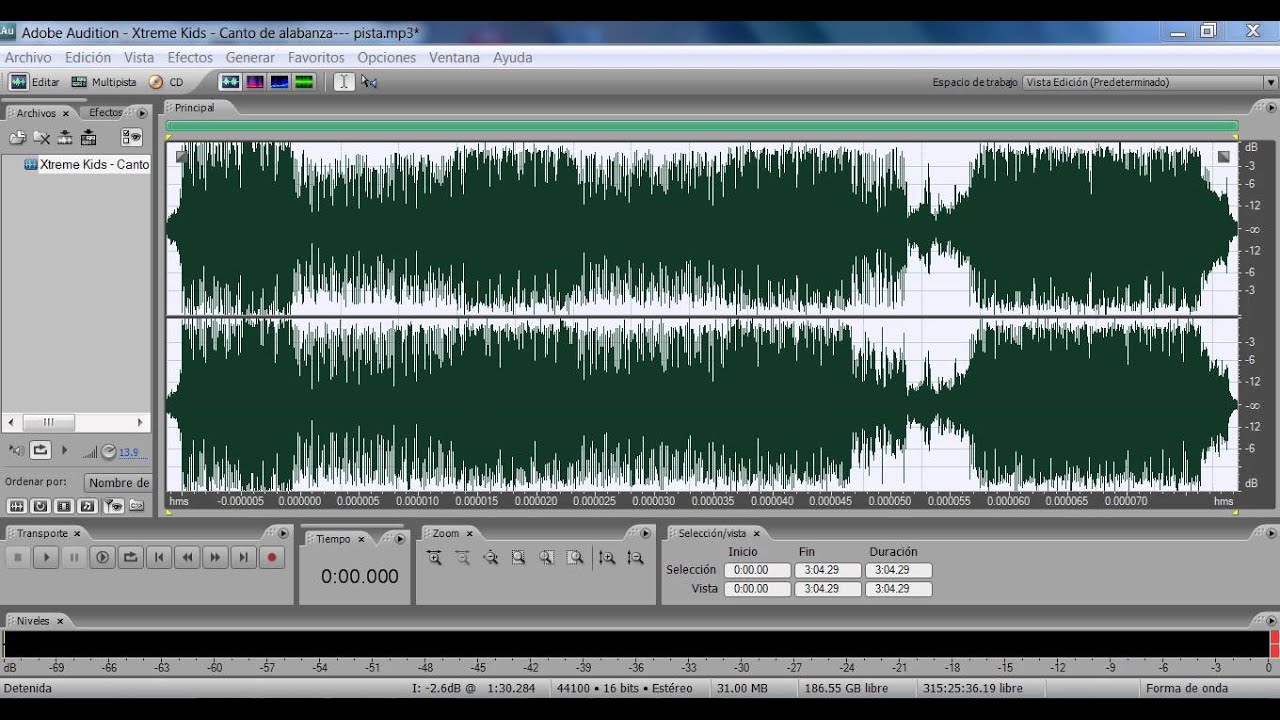Click Play in Transporte panel
The image size is (1280, 720).
pos(45,558)
